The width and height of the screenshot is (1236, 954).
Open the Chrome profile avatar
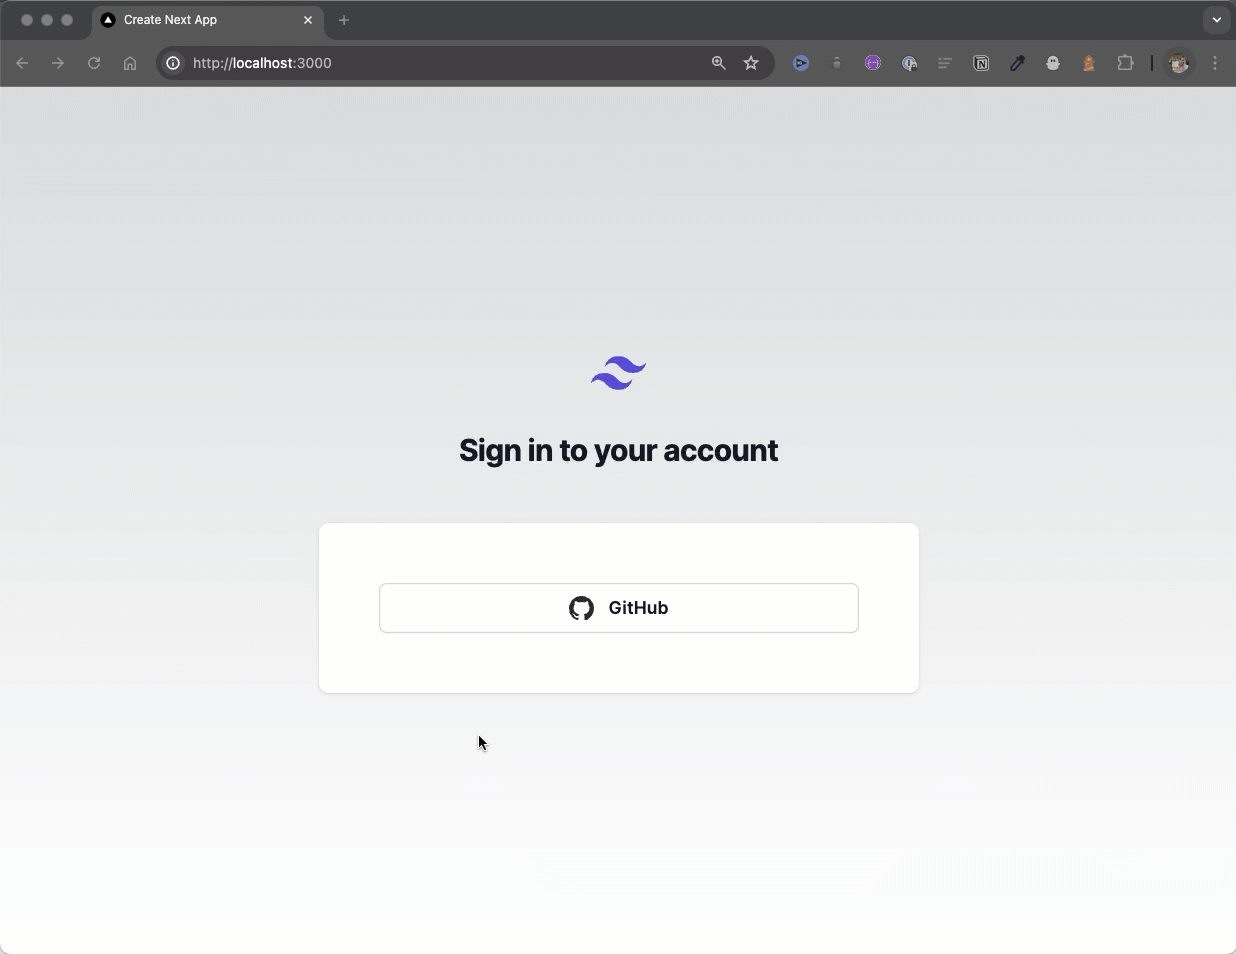(x=1179, y=63)
